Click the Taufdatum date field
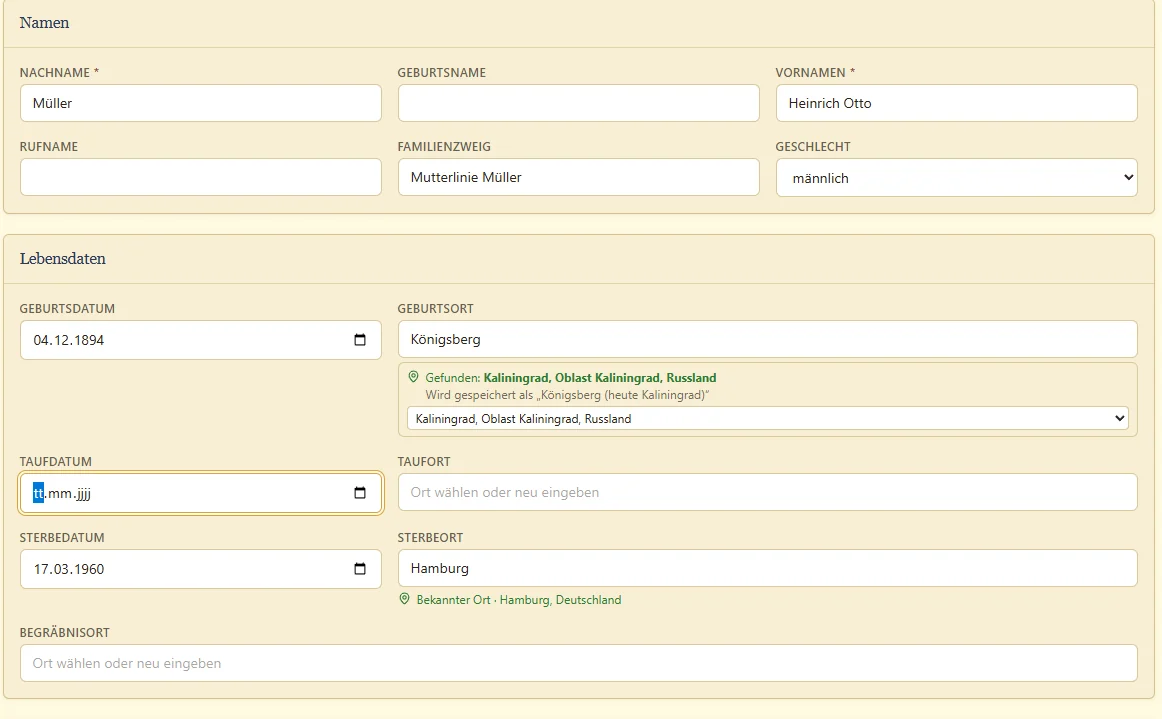This screenshot has height=719, width=1162. pyautogui.click(x=201, y=493)
